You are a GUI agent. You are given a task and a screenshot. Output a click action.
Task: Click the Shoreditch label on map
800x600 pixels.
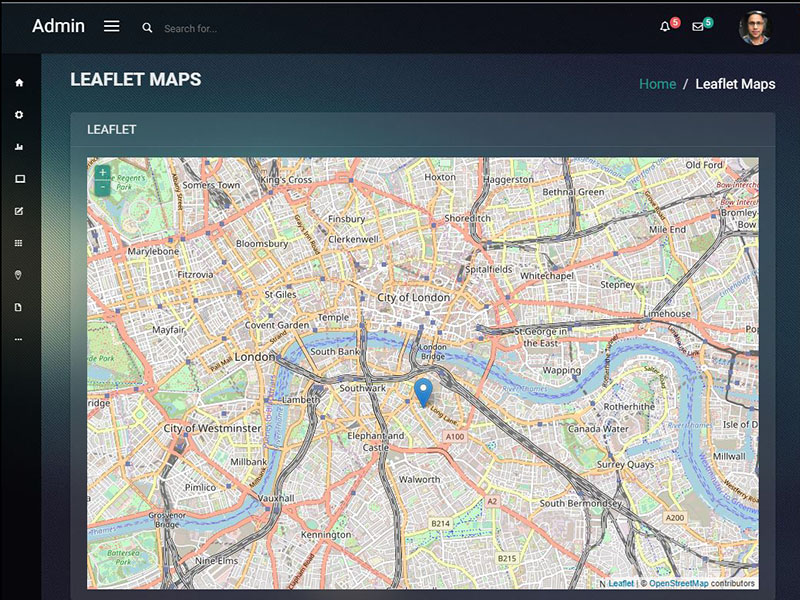point(467,218)
